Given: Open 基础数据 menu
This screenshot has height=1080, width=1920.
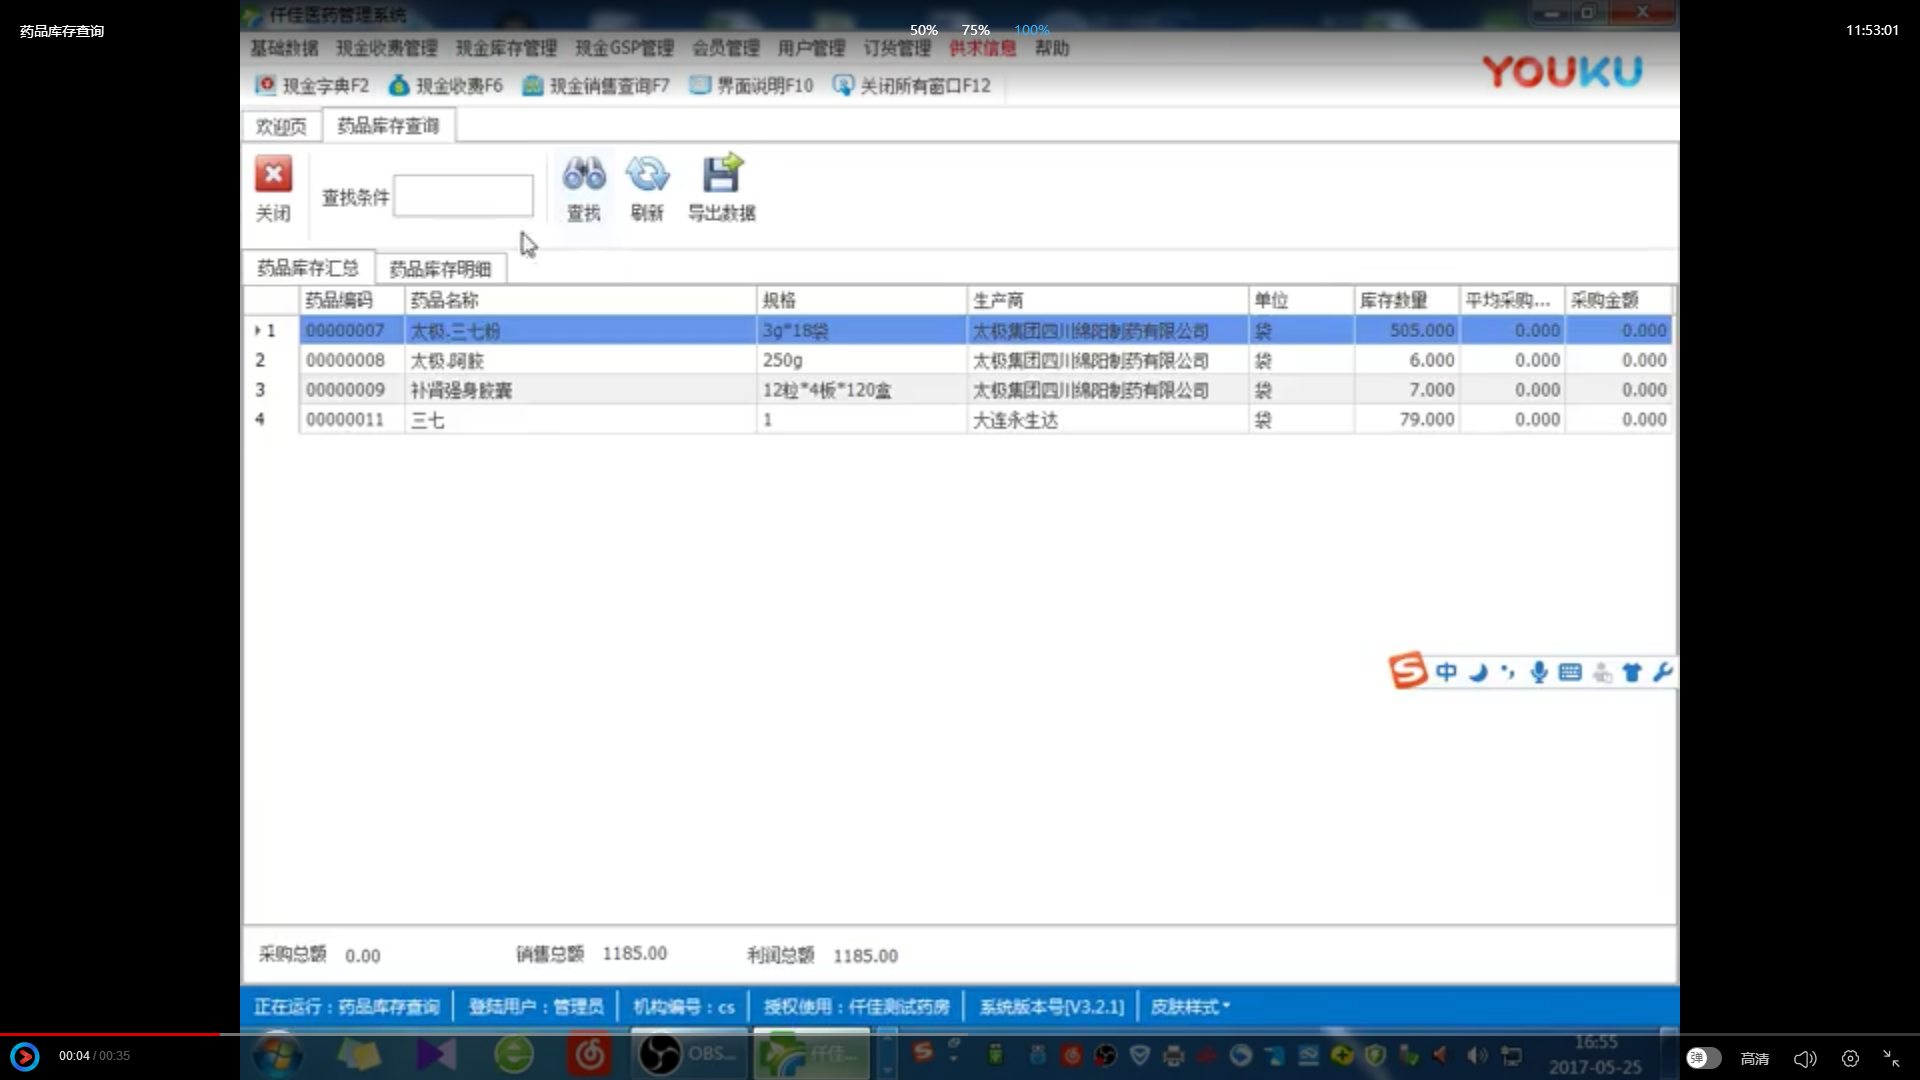Looking at the screenshot, I should tap(284, 48).
